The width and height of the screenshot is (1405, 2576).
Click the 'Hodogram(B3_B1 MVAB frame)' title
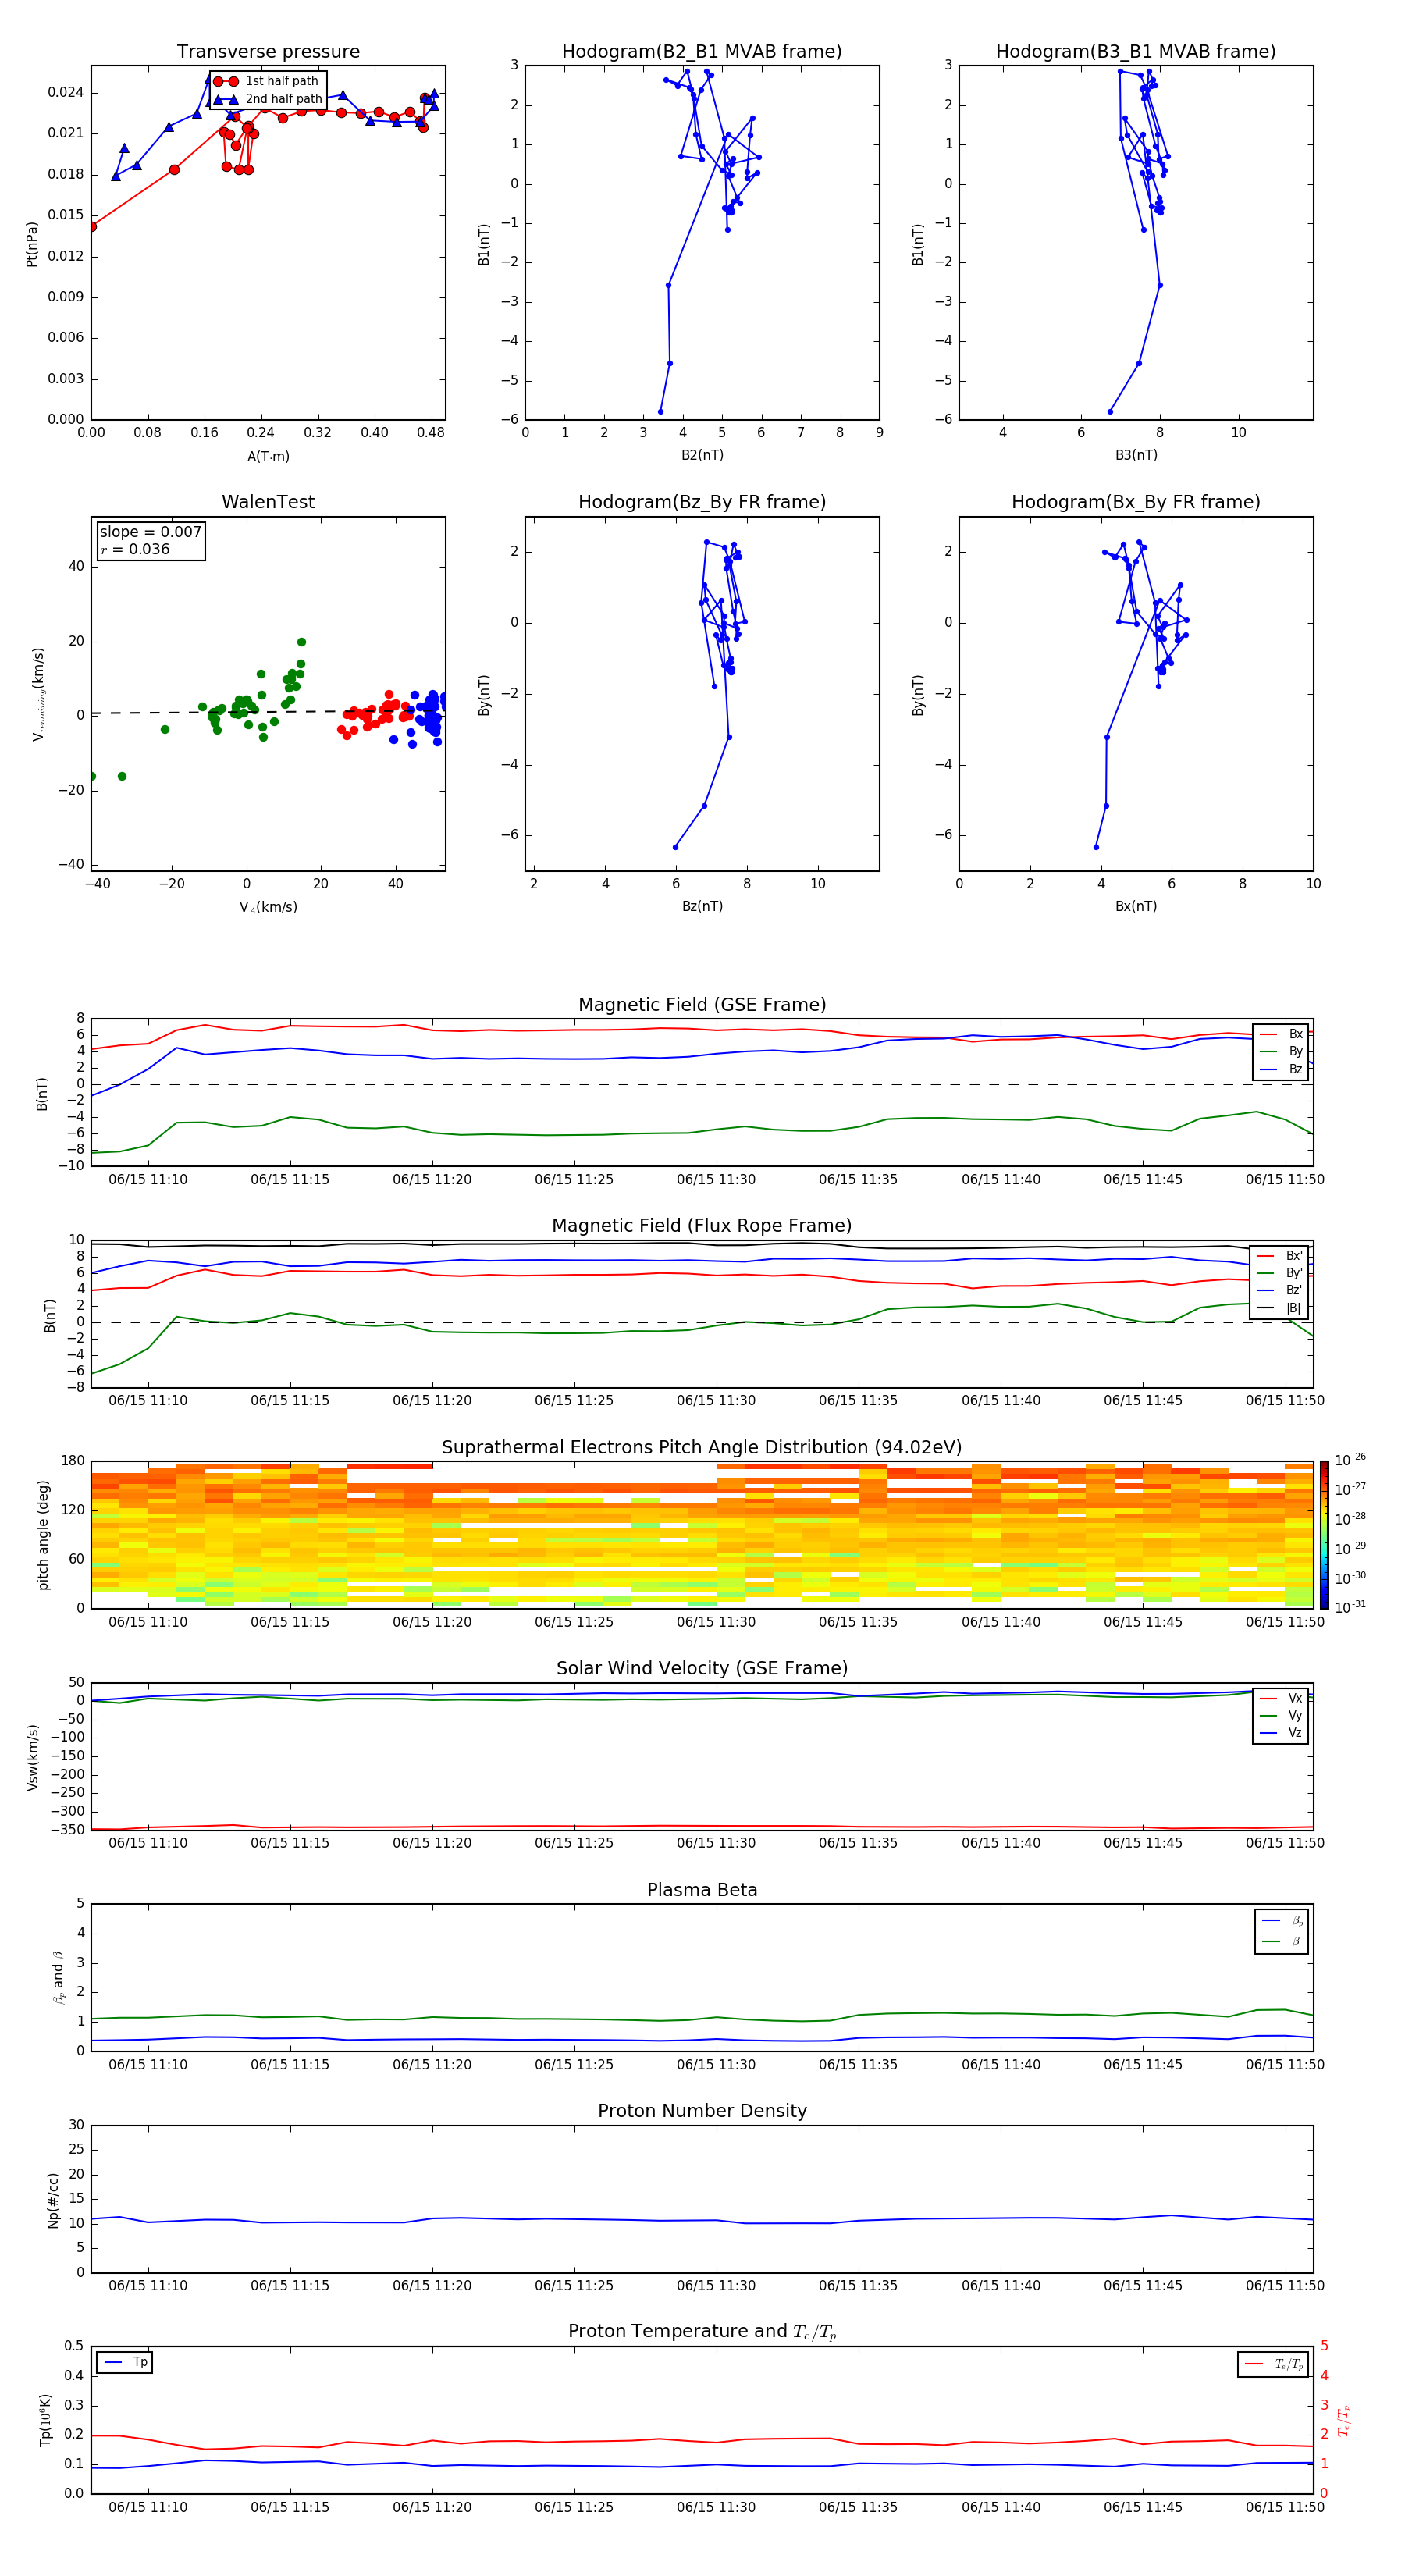[x=1136, y=51]
